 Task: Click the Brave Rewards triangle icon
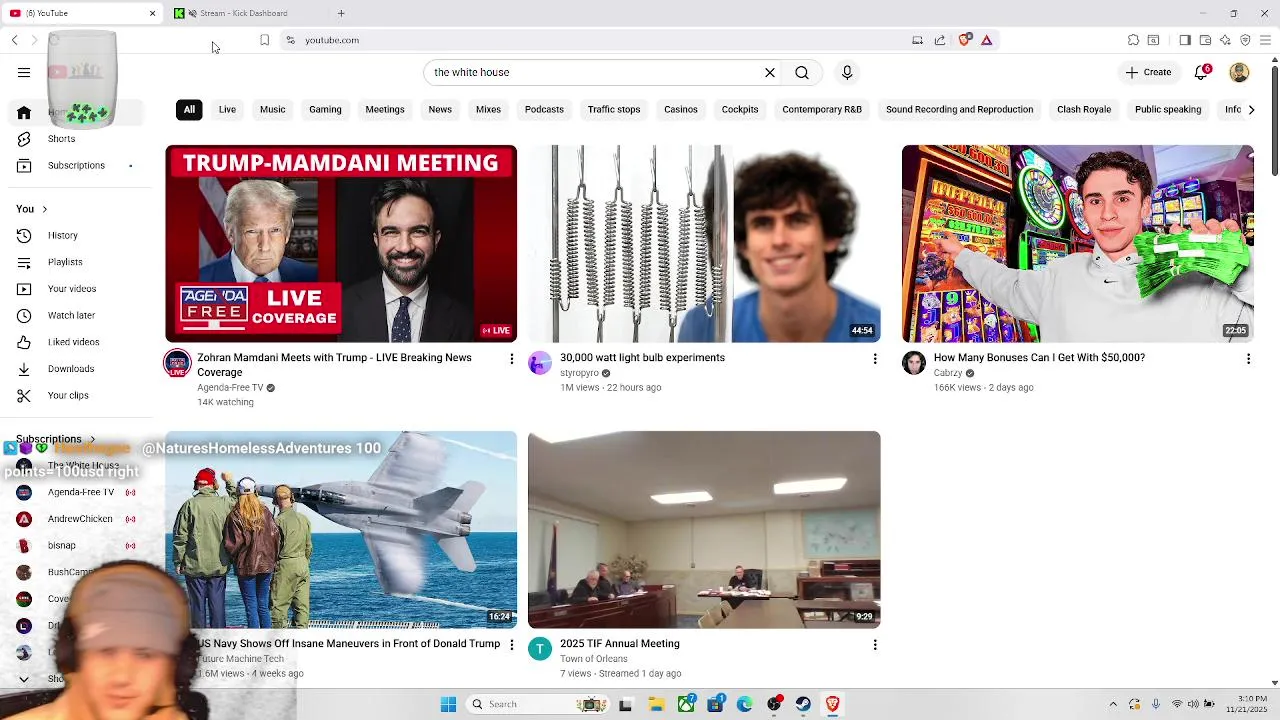click(x=986, y=40)
